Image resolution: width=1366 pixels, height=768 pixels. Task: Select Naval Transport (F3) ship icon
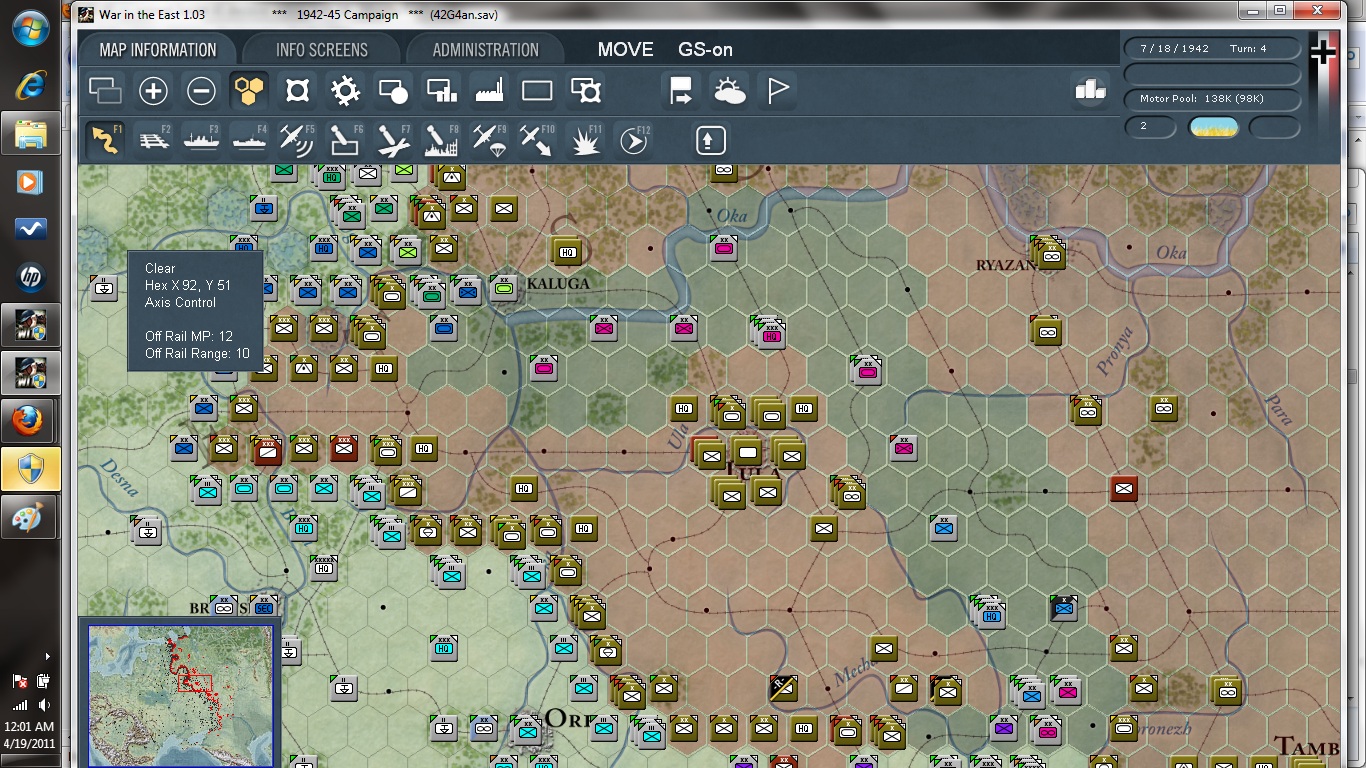coord(201,140)
